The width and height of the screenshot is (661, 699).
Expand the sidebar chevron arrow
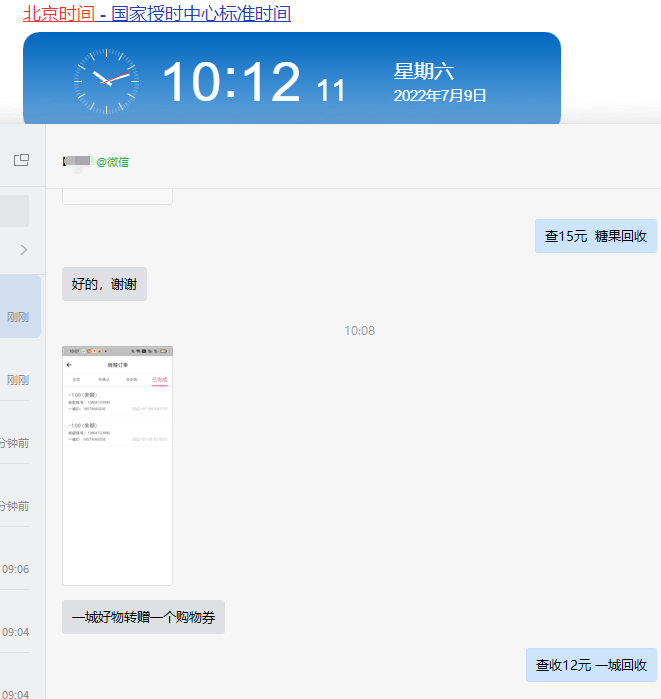click(x=24, y=250)
